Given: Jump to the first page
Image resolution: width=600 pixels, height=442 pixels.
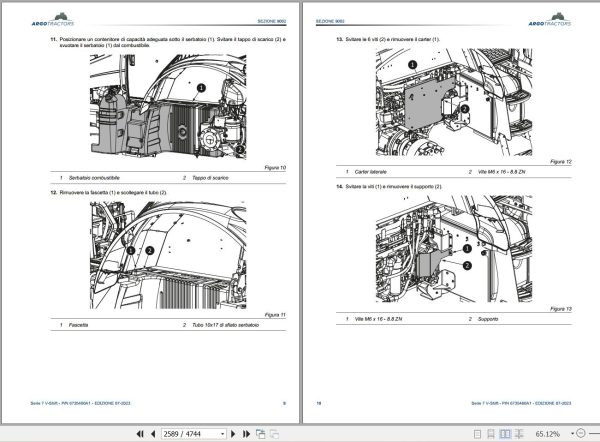Looking at the screenshot, I should [140, 434].
